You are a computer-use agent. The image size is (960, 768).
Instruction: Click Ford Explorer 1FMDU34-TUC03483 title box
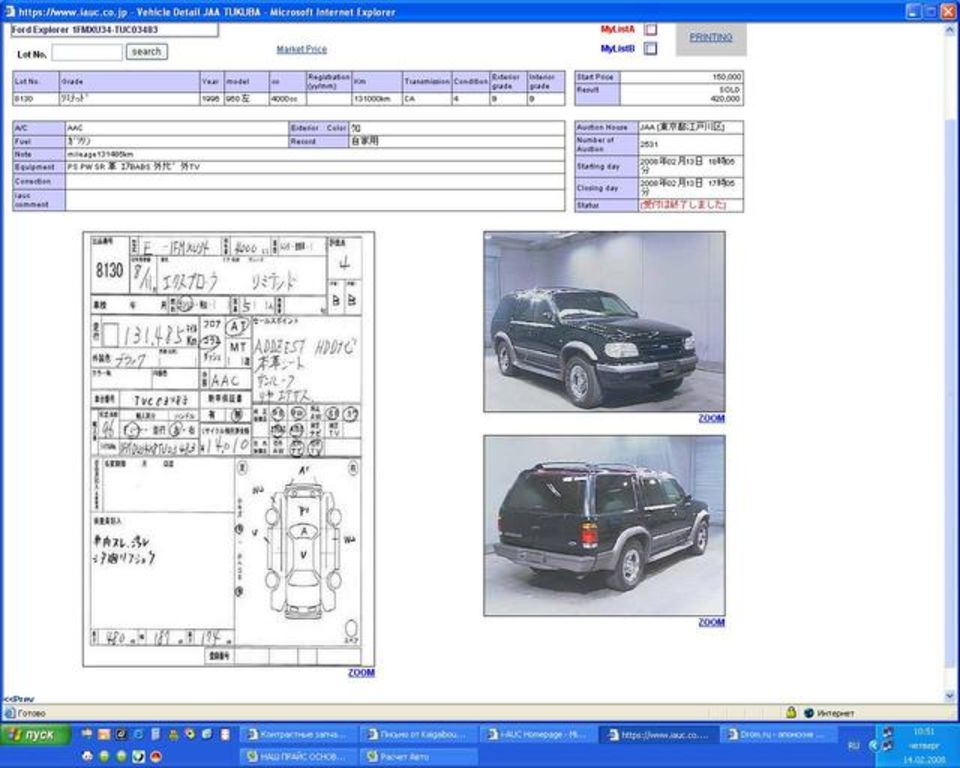(x=114, y=30)
